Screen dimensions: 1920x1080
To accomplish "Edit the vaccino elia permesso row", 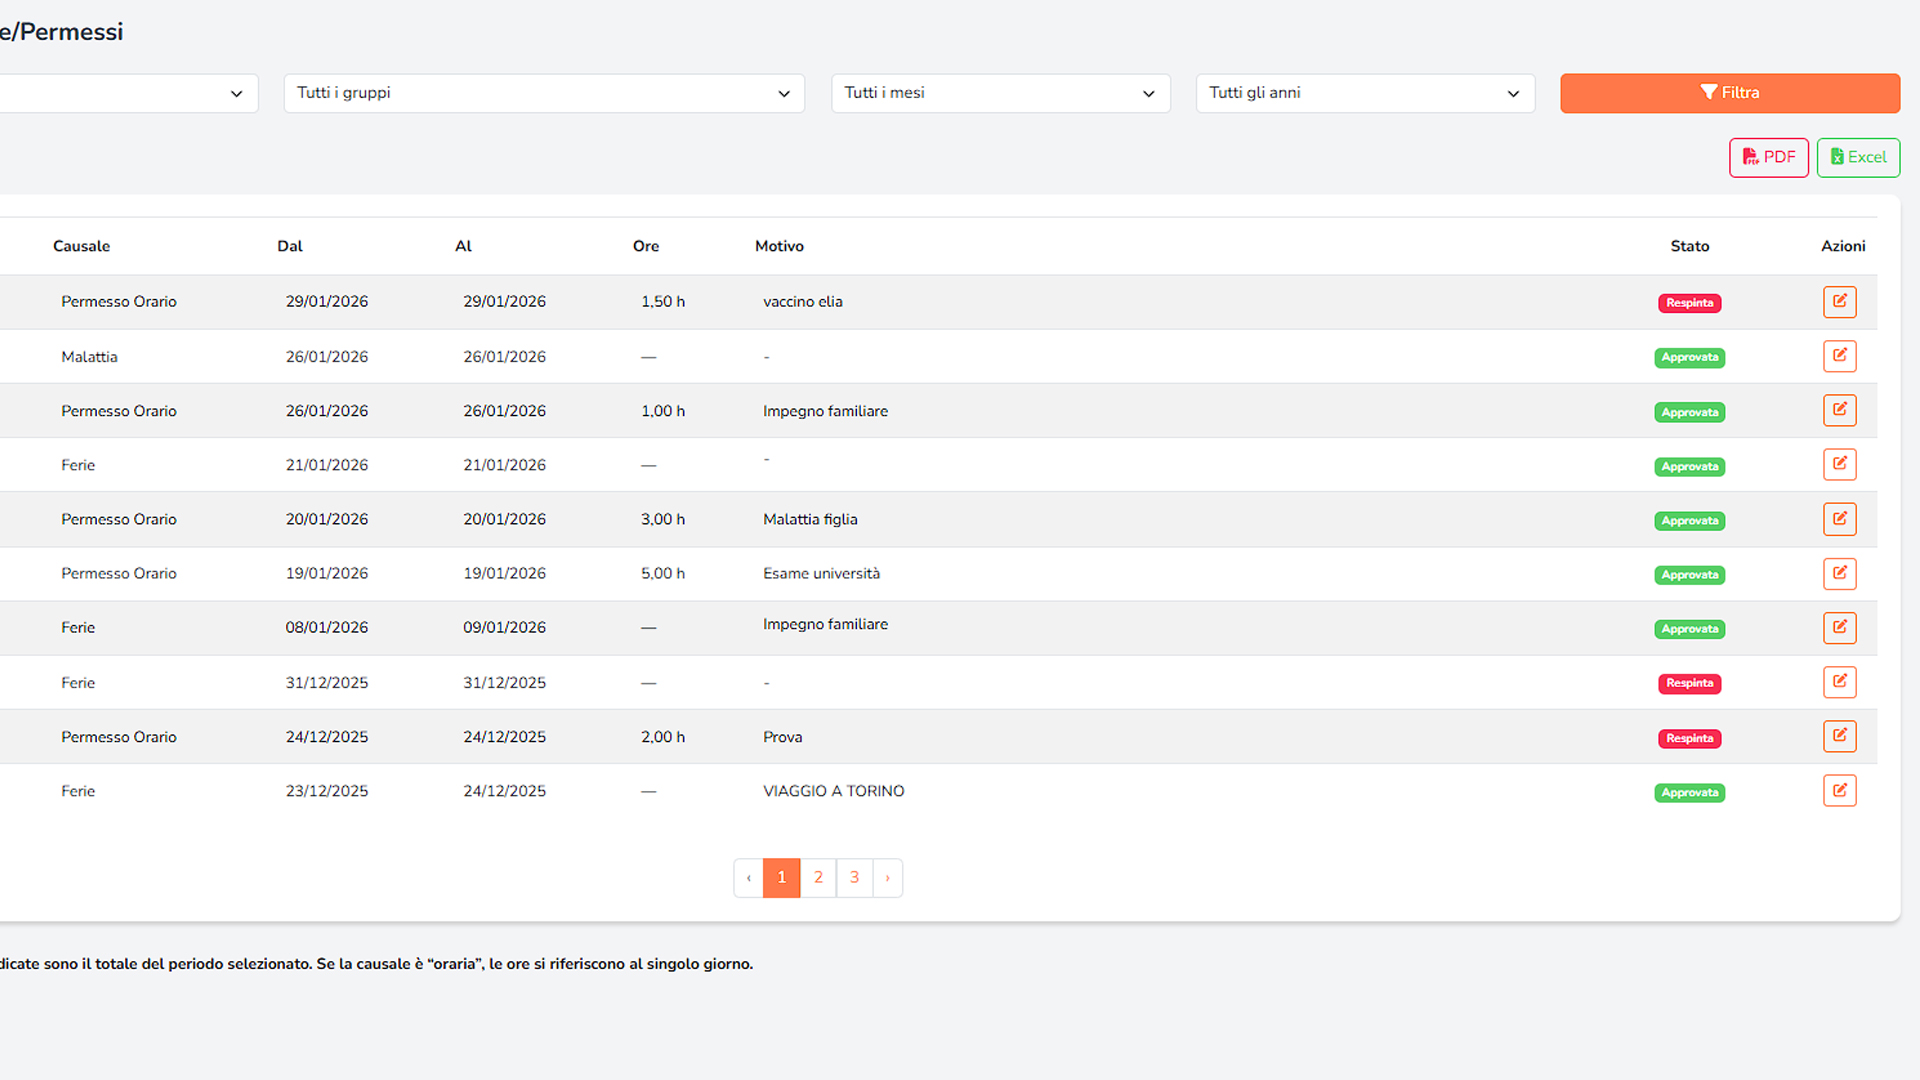I will (1839, 302).
